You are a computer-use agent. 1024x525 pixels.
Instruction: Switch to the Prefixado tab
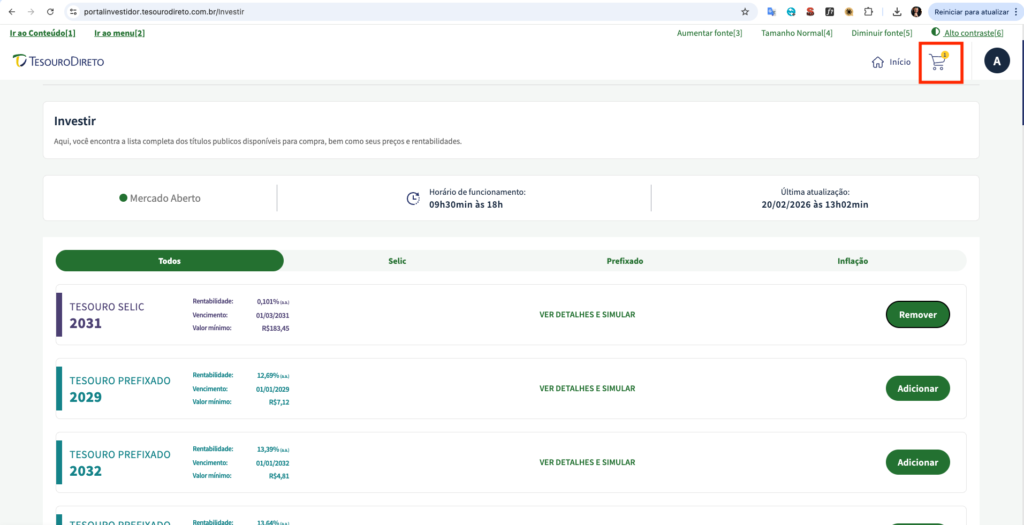[x=624, y=261]
